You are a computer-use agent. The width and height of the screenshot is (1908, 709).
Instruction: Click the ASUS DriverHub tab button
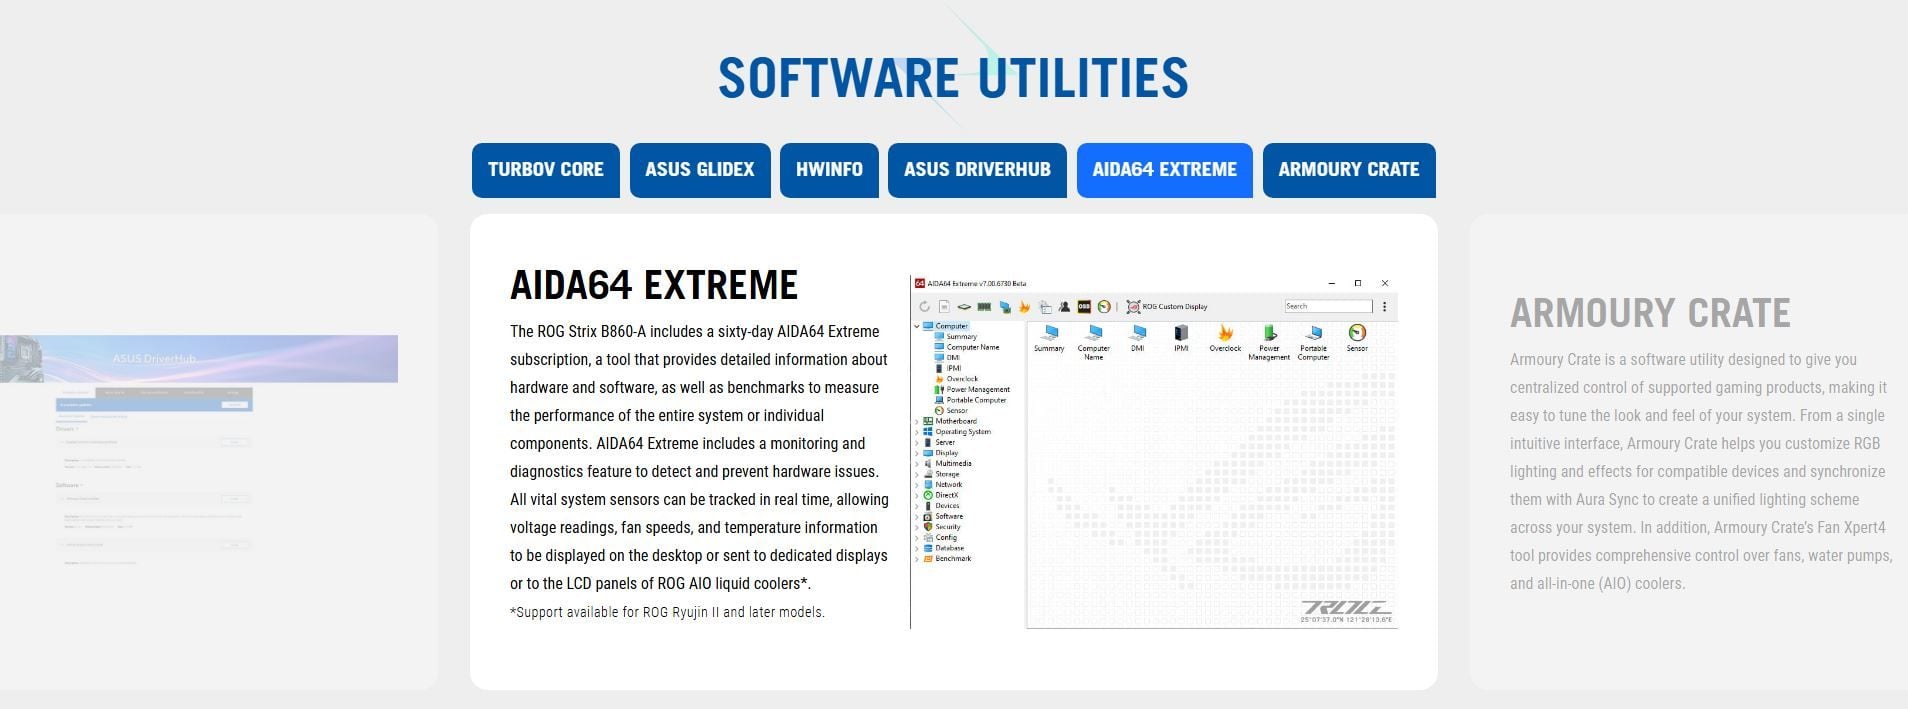(x=977, y=170)
